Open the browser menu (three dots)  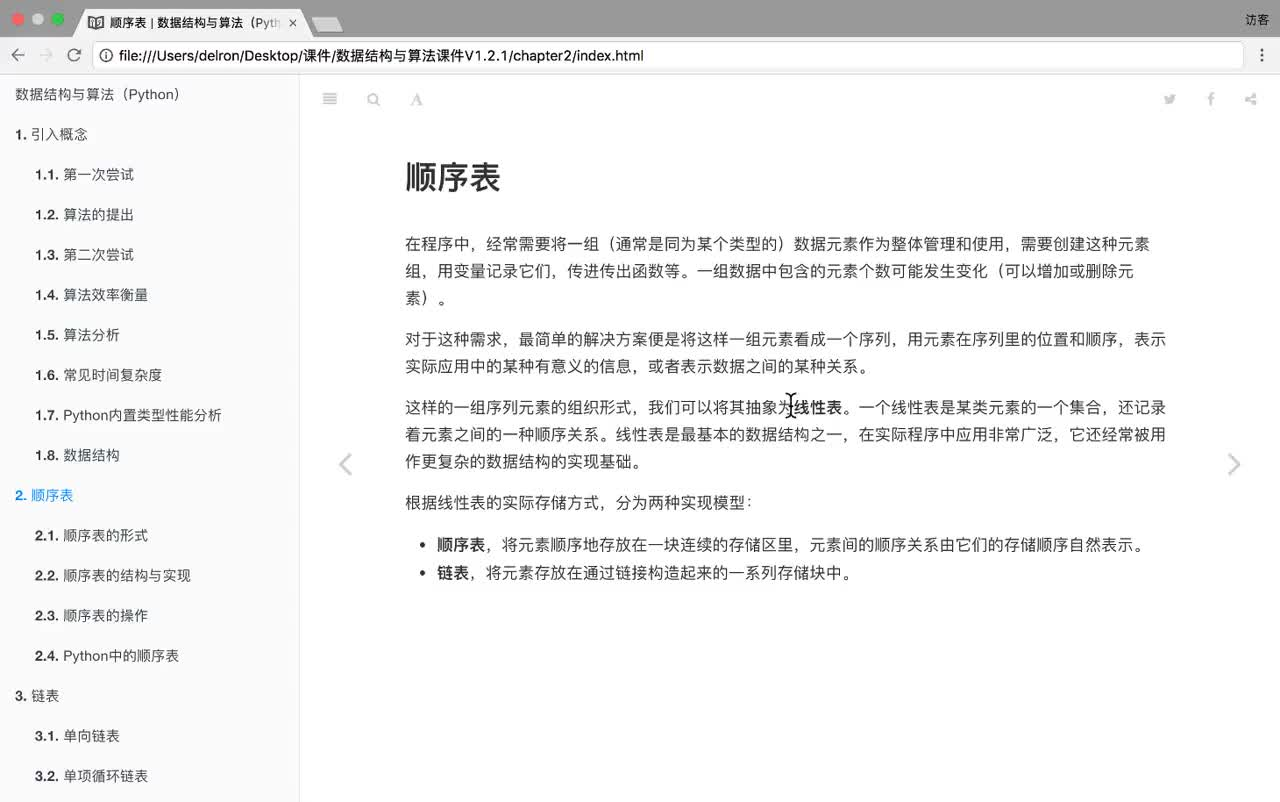(1262, 56)
